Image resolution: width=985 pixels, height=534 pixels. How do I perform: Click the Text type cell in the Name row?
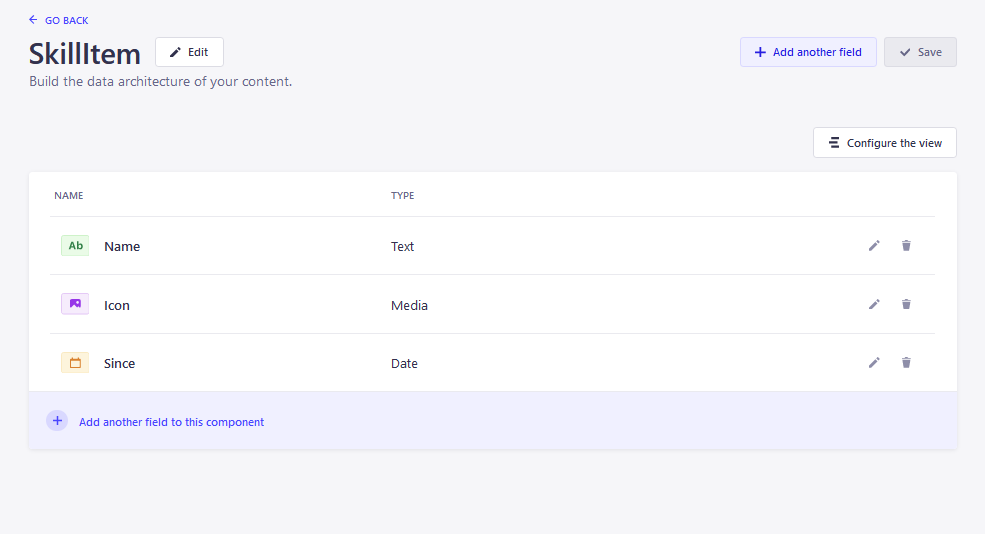(x=402, y=246)
